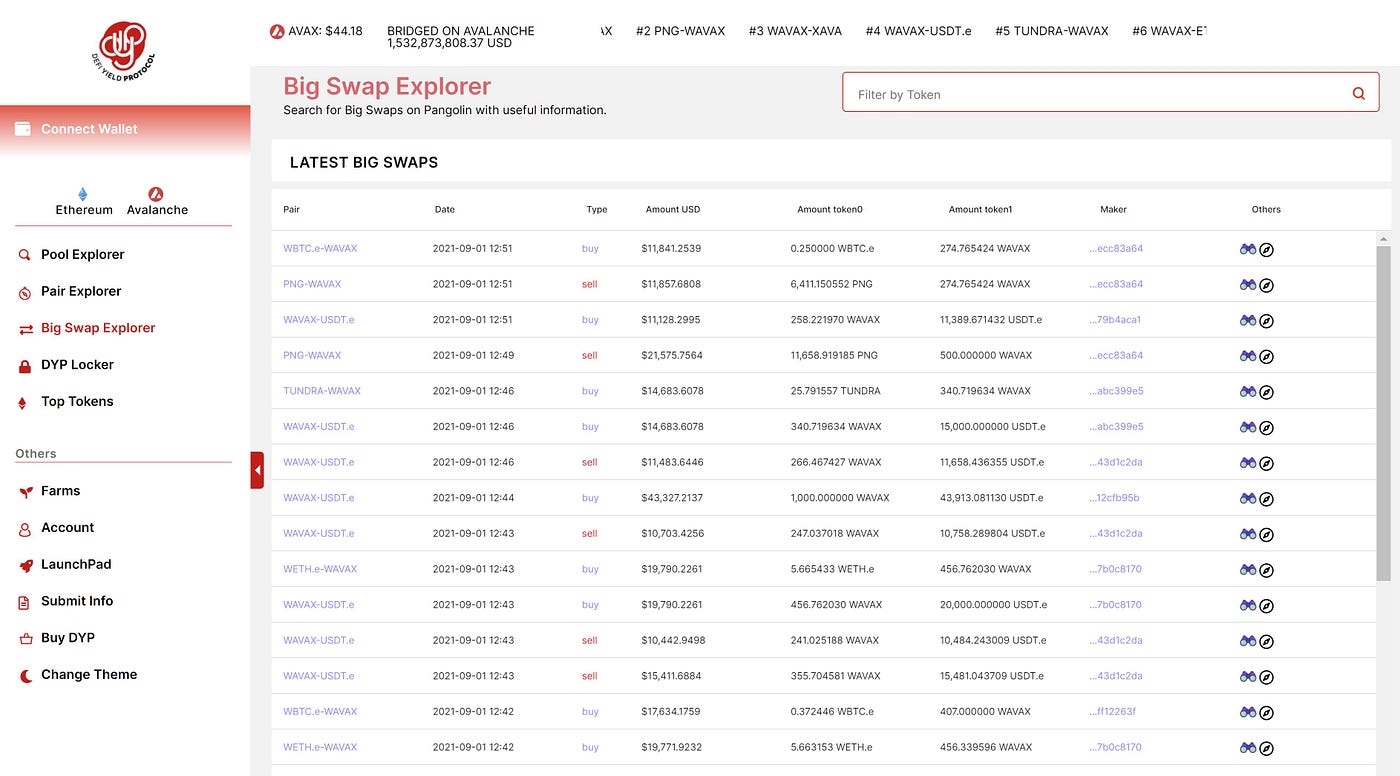Open Account page
This screenshot has height=776, width=1400.
[67, 528]
